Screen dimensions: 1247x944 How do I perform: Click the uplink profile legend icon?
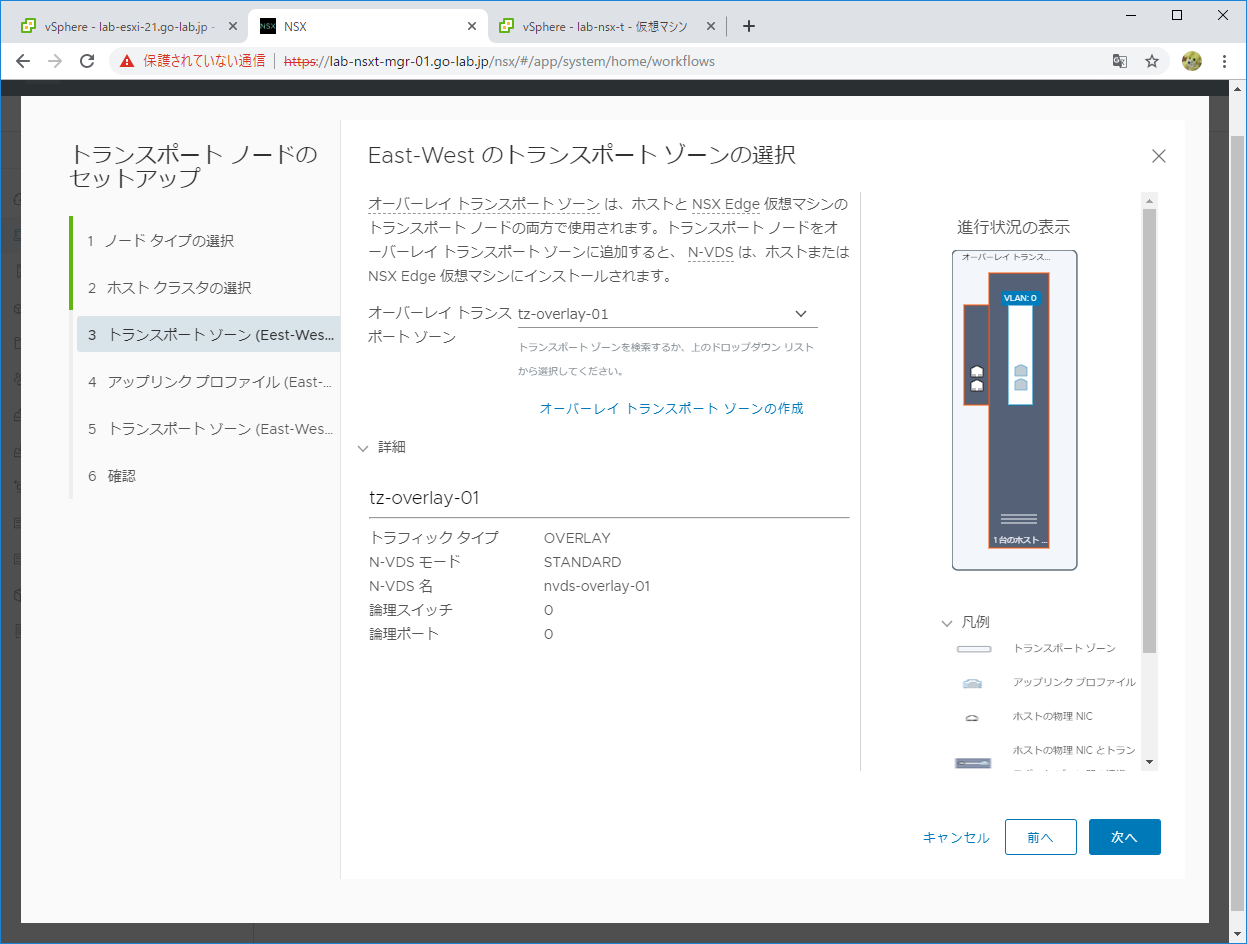[973, 683]
